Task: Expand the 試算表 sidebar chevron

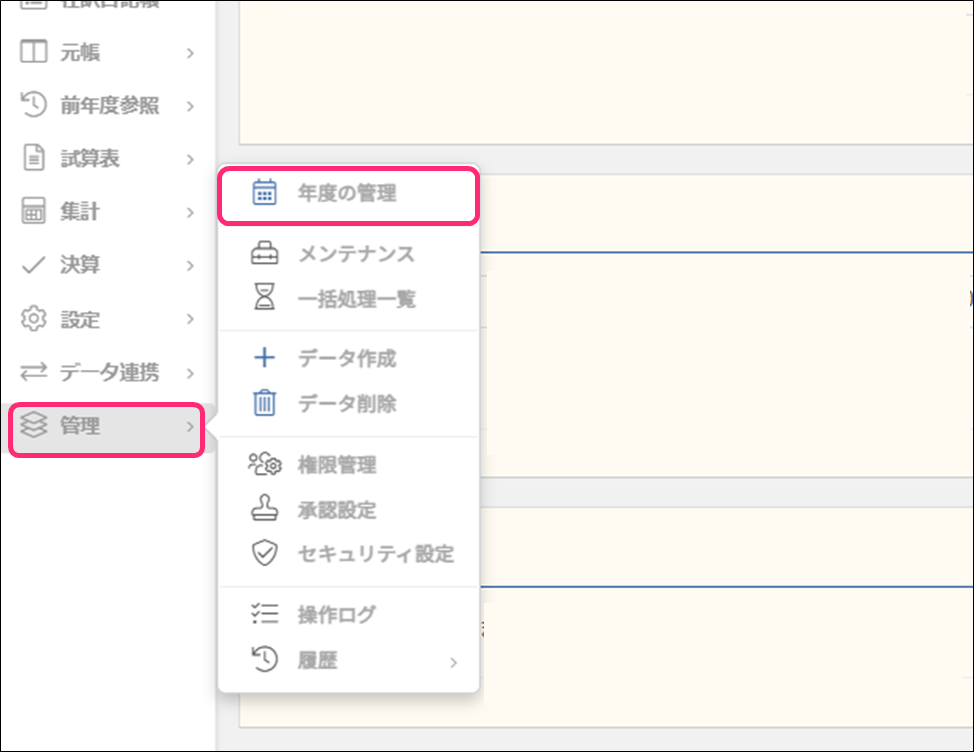Action: pos(190,159)
